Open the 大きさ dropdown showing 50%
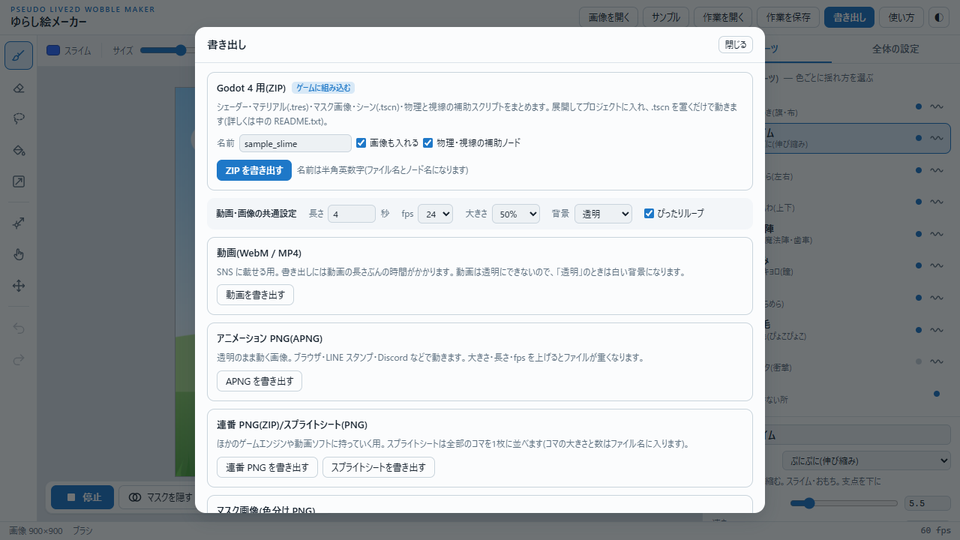This screenshot has height=540, width=960. click(x=516, y=214)
